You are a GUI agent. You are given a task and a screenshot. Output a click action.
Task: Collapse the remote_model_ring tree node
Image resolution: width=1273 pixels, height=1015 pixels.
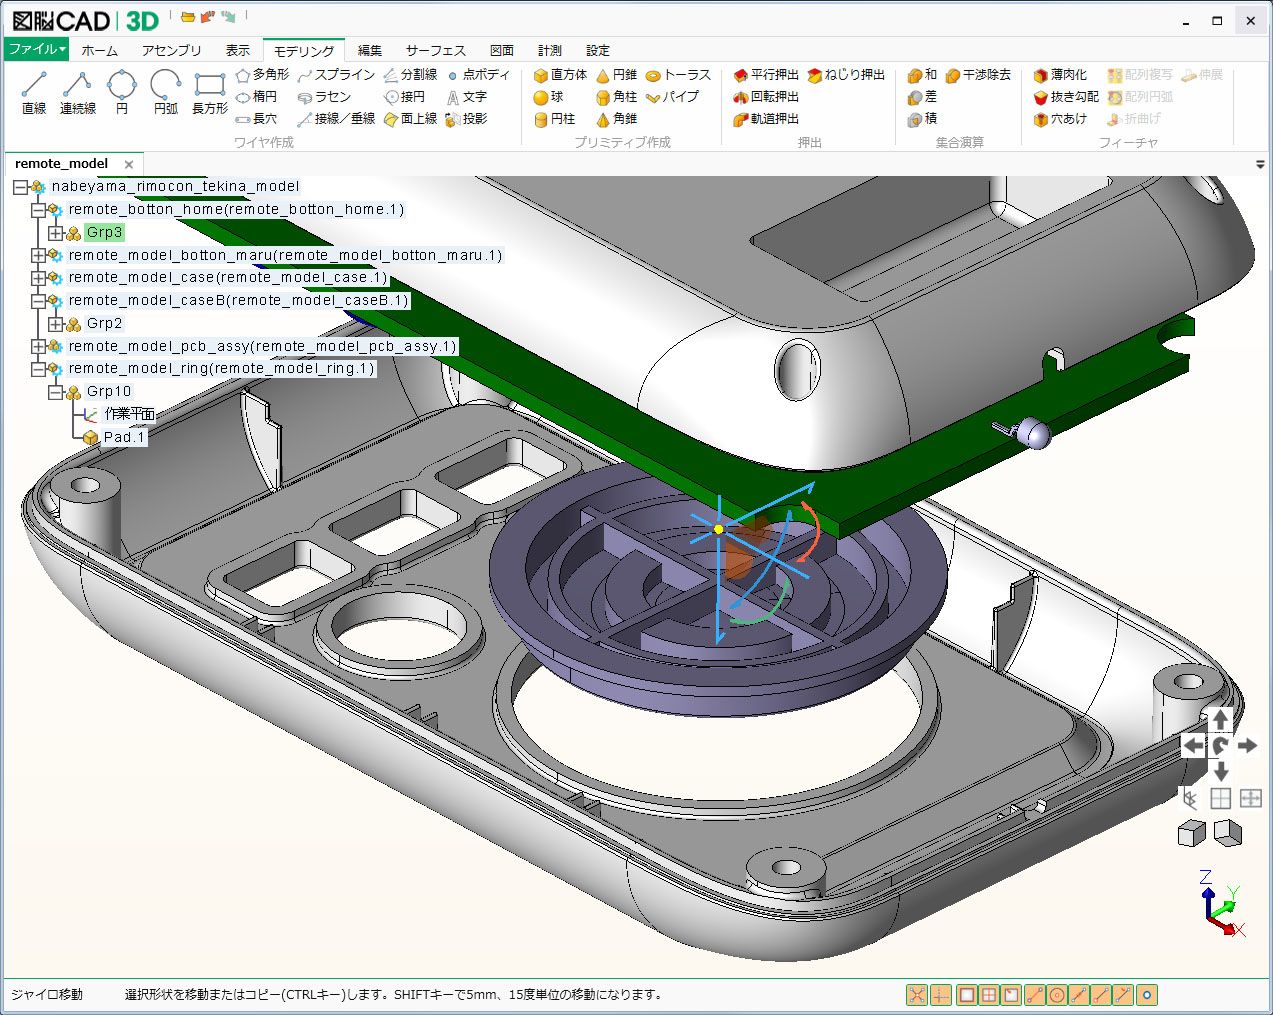point(38,369)
